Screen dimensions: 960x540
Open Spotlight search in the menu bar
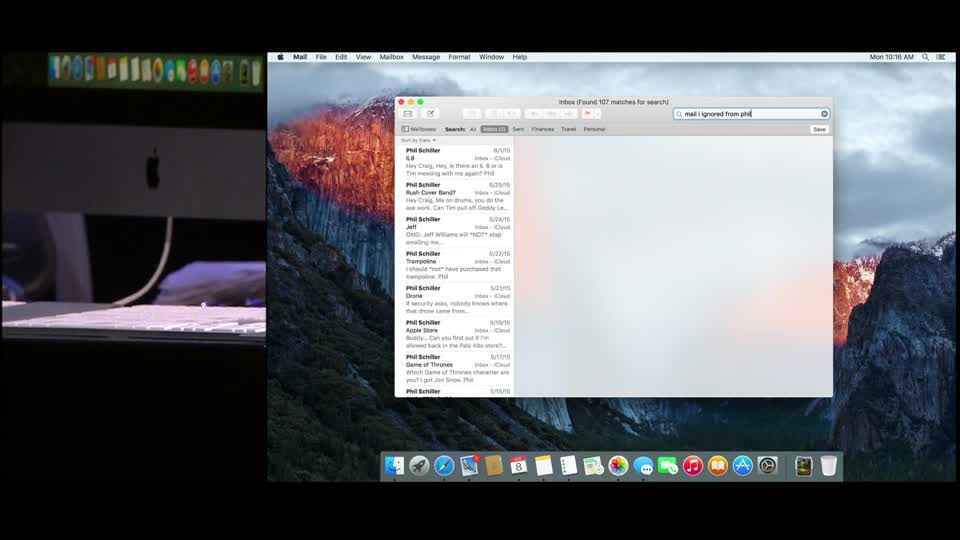(925, 57)
